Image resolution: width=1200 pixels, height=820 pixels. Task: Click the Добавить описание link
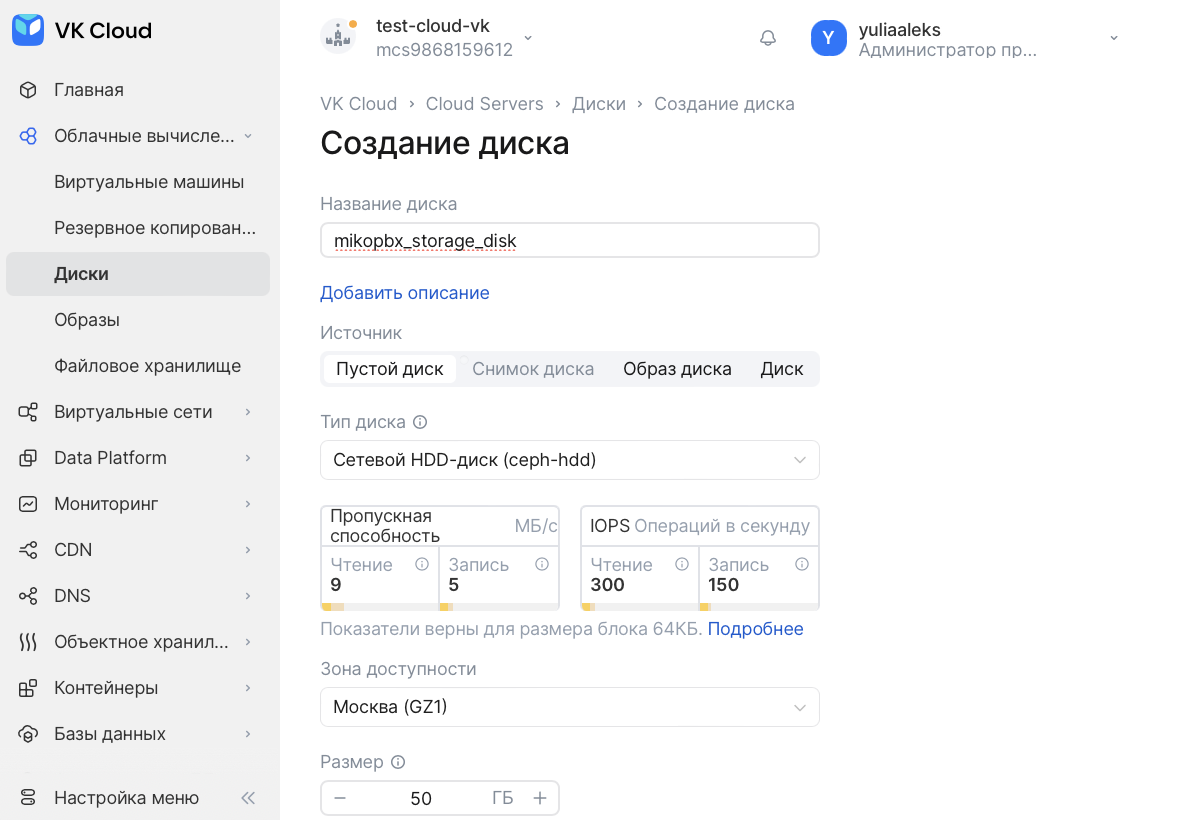click(x=404, y=293)
